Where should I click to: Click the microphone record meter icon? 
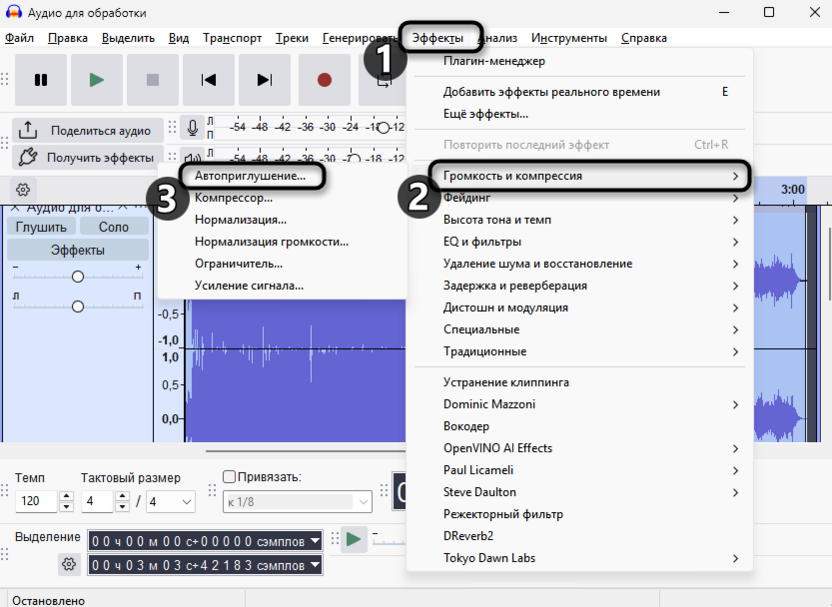[x=193, y=127]
